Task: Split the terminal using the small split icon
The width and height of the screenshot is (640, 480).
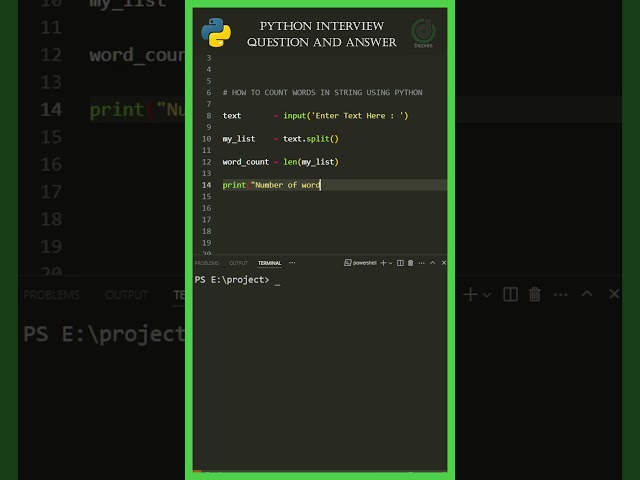Action: (x=400, y=263)
